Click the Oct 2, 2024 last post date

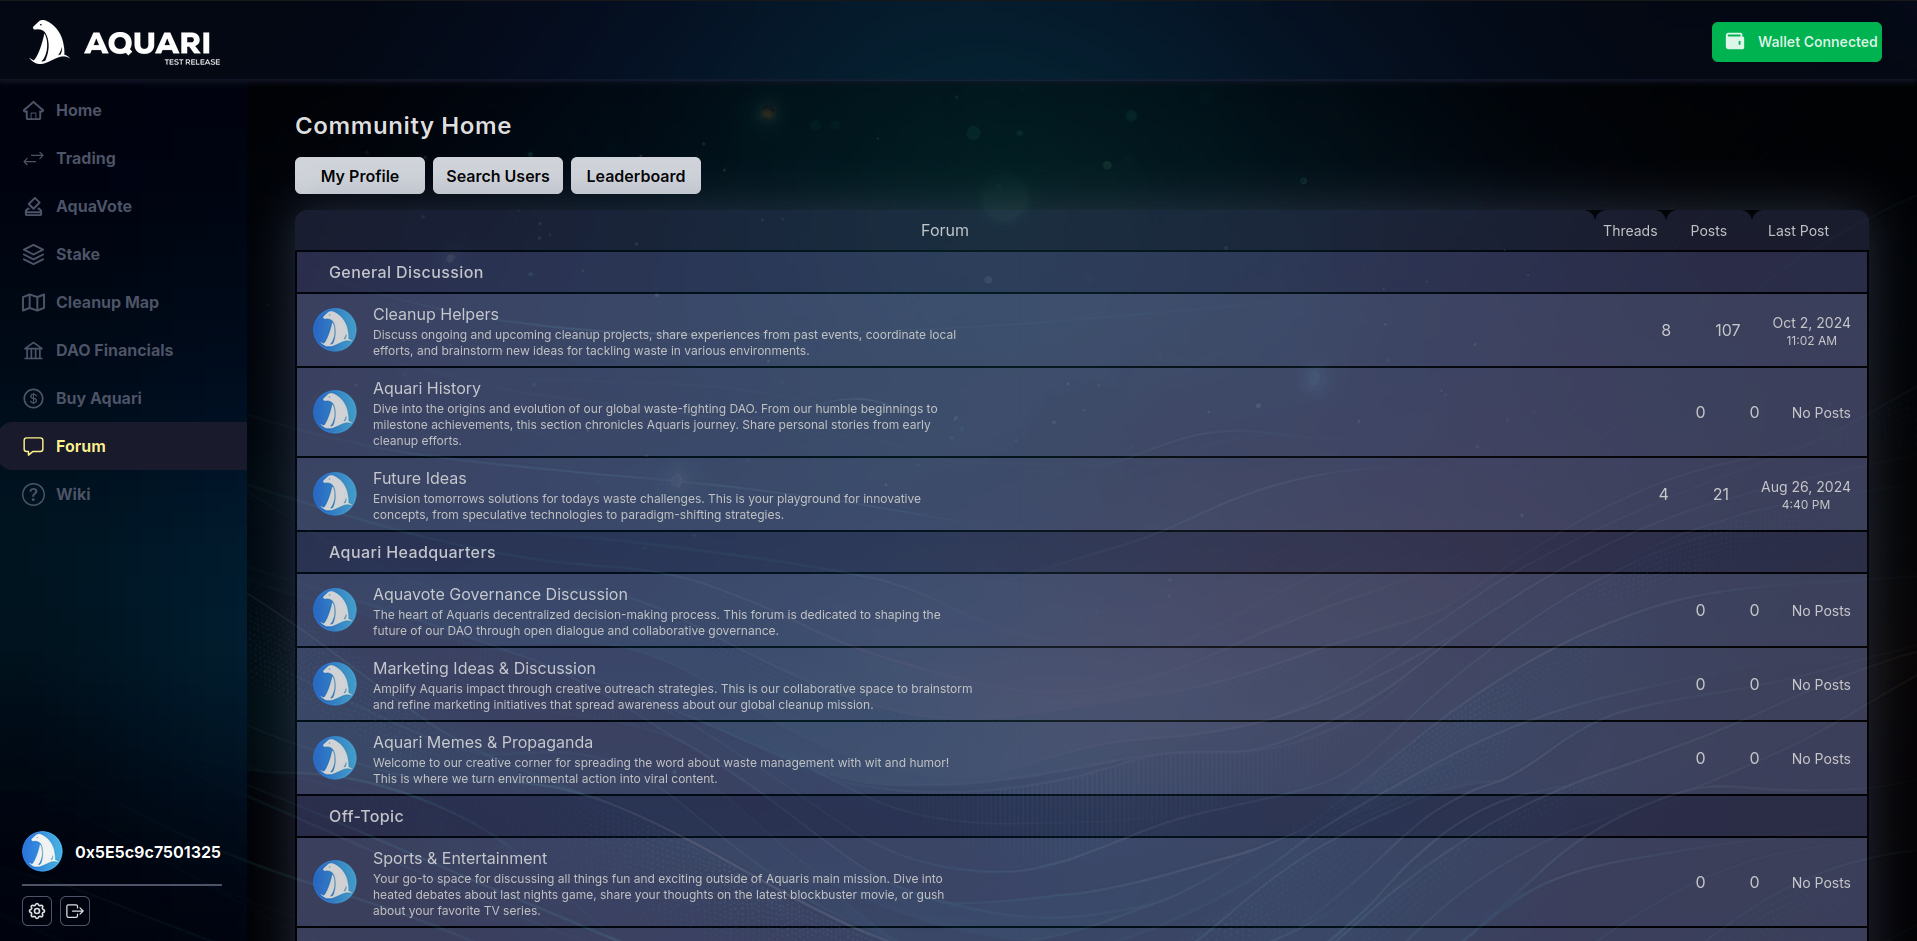1811,323
